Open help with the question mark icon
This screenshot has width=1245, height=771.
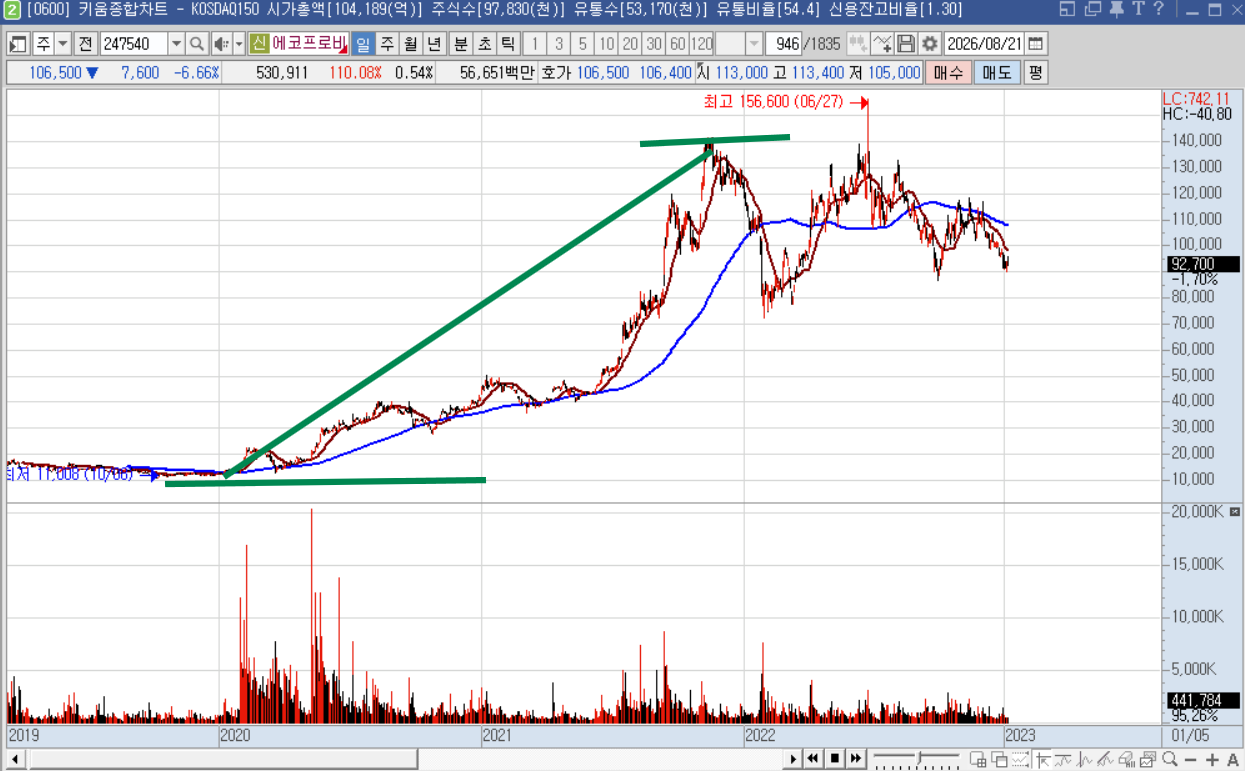(x=1158, y=10)
